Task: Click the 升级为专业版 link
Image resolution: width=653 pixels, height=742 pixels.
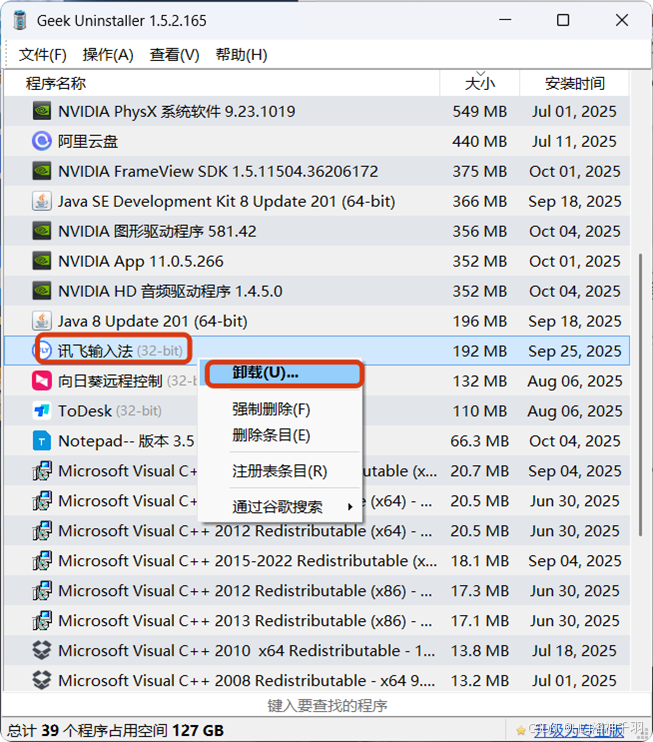Action: pos(578,730)
